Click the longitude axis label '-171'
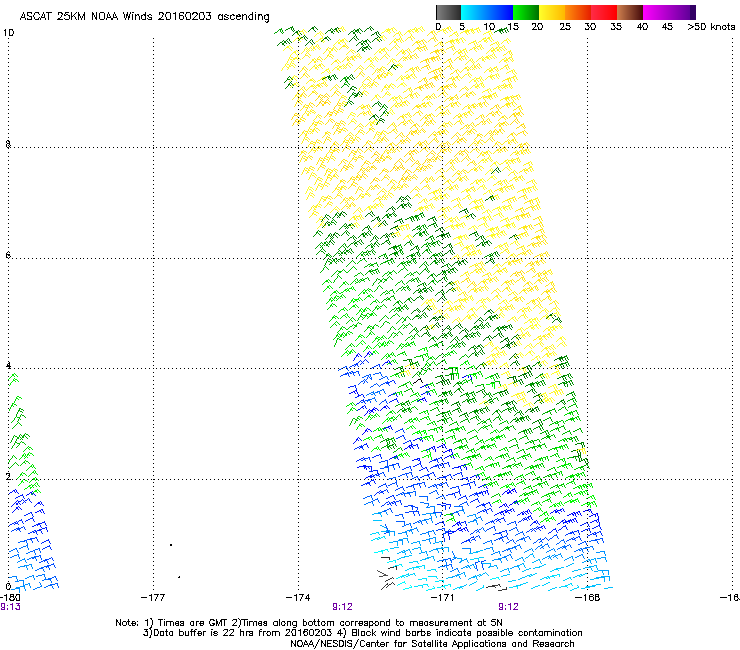Viewport: 740px width, 650px height. click(x=442, y=598)
